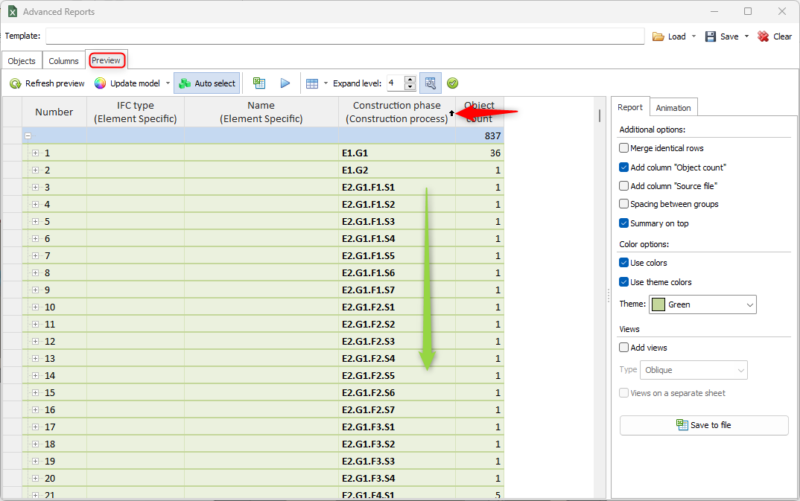Expand row number 5

35,221
